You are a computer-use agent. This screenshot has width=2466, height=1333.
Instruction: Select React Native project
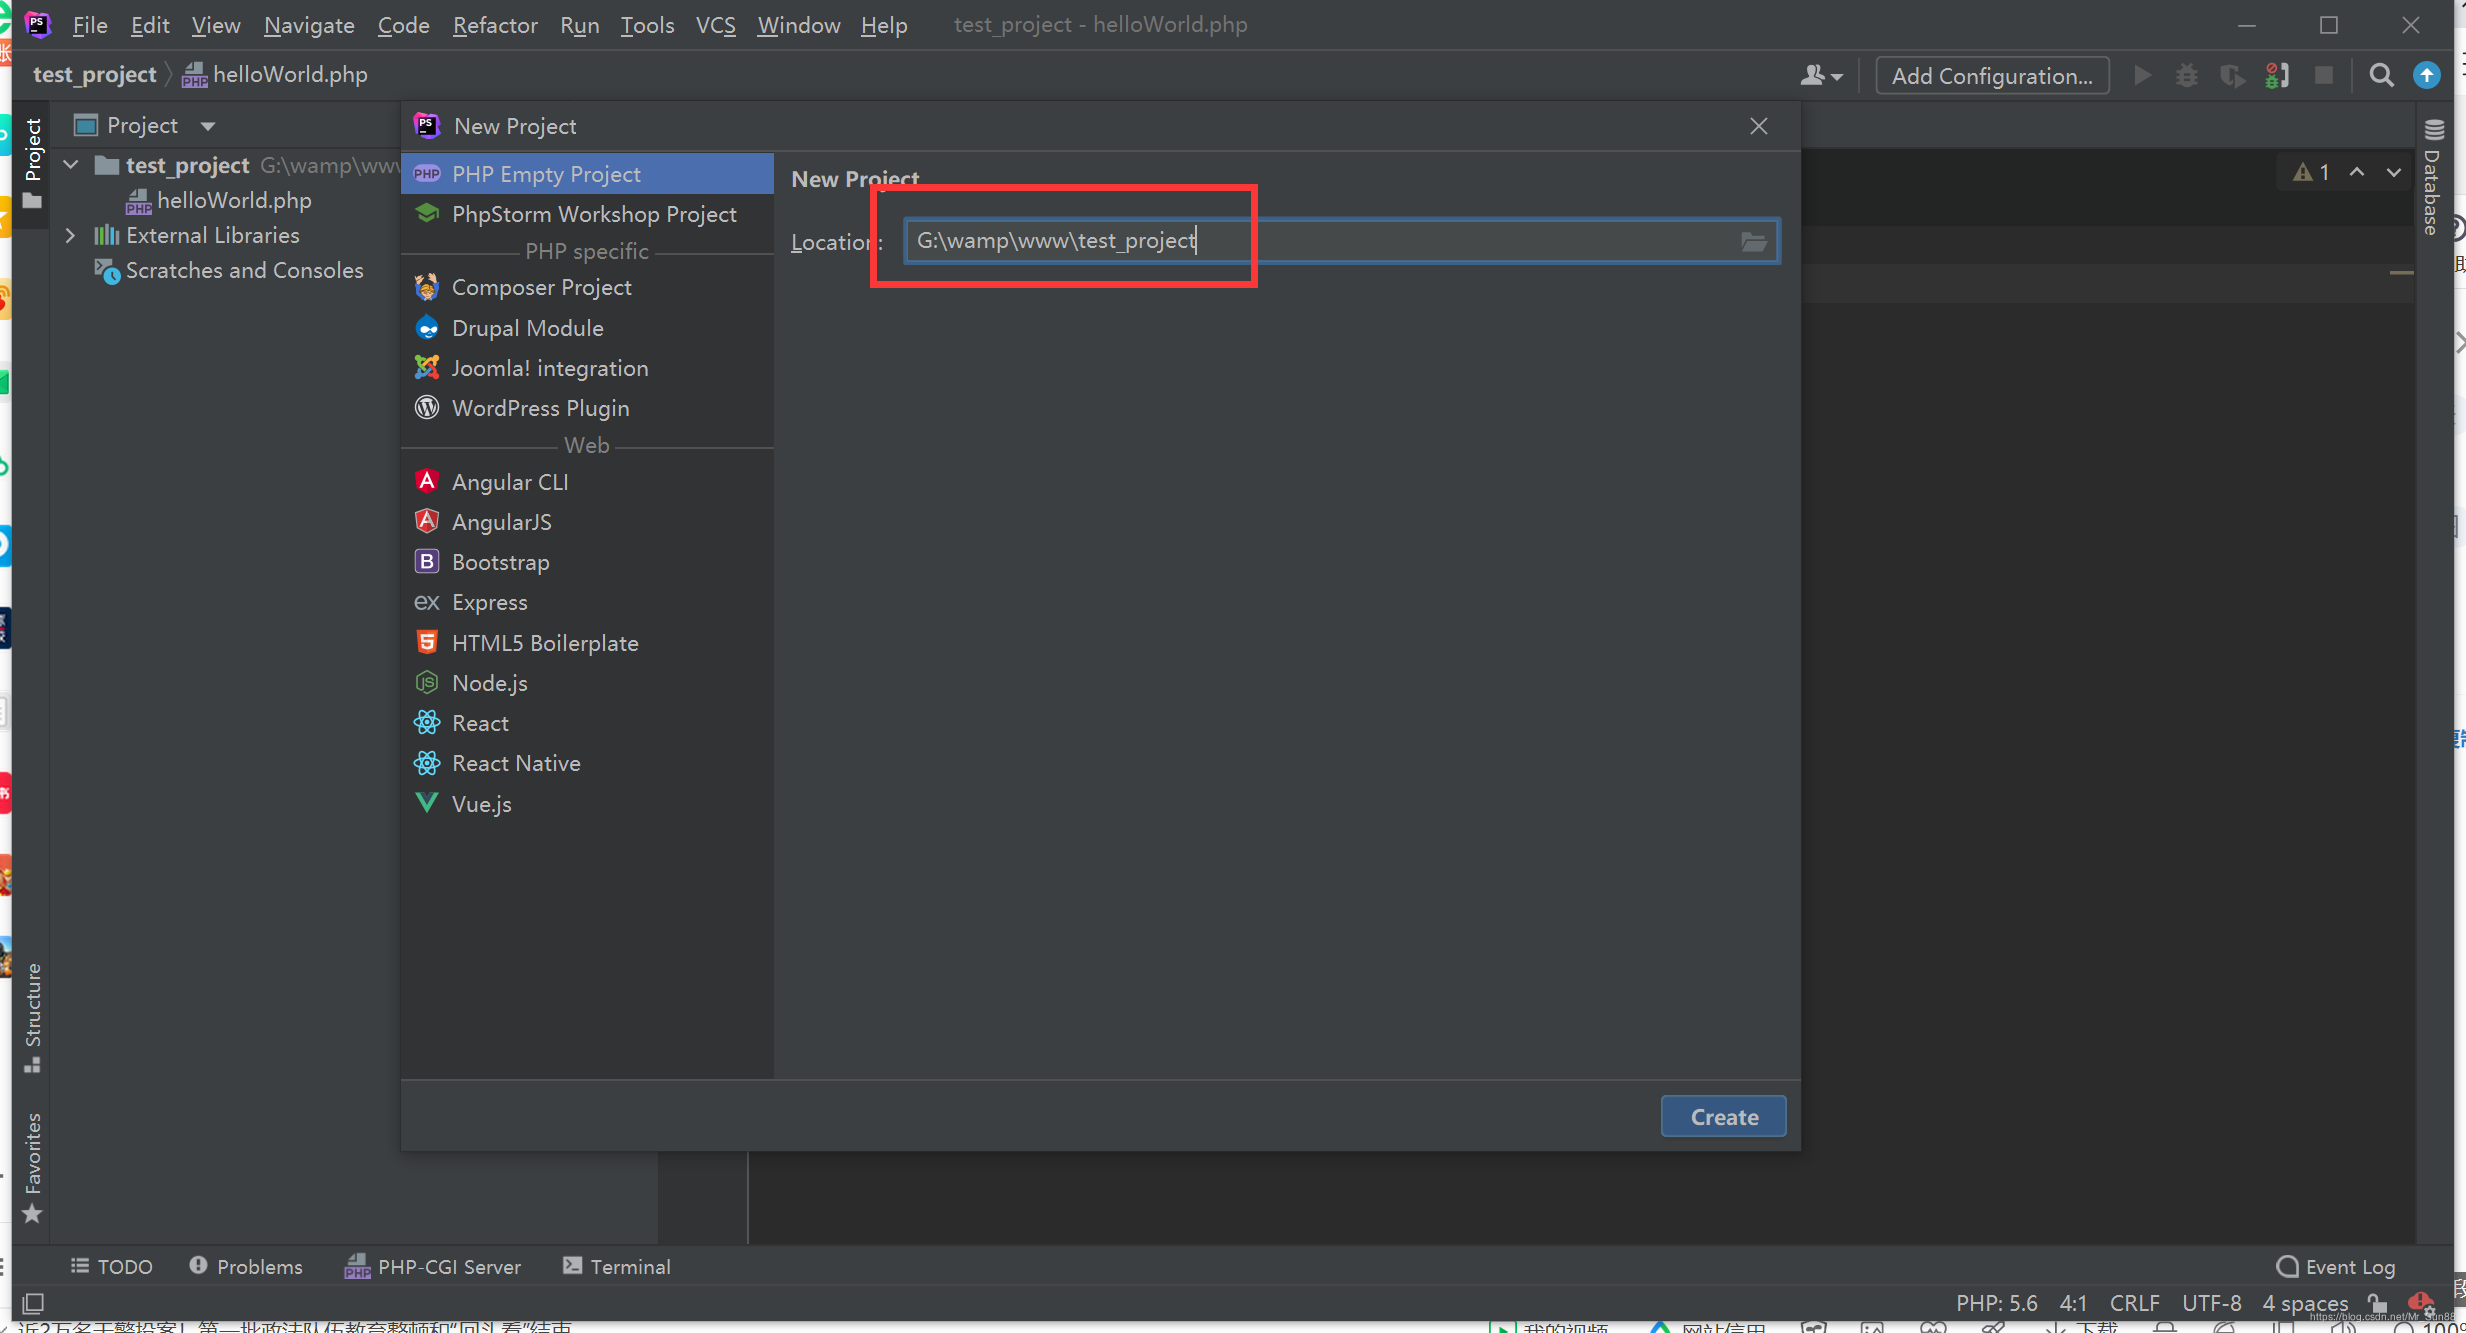pos(587,763)
